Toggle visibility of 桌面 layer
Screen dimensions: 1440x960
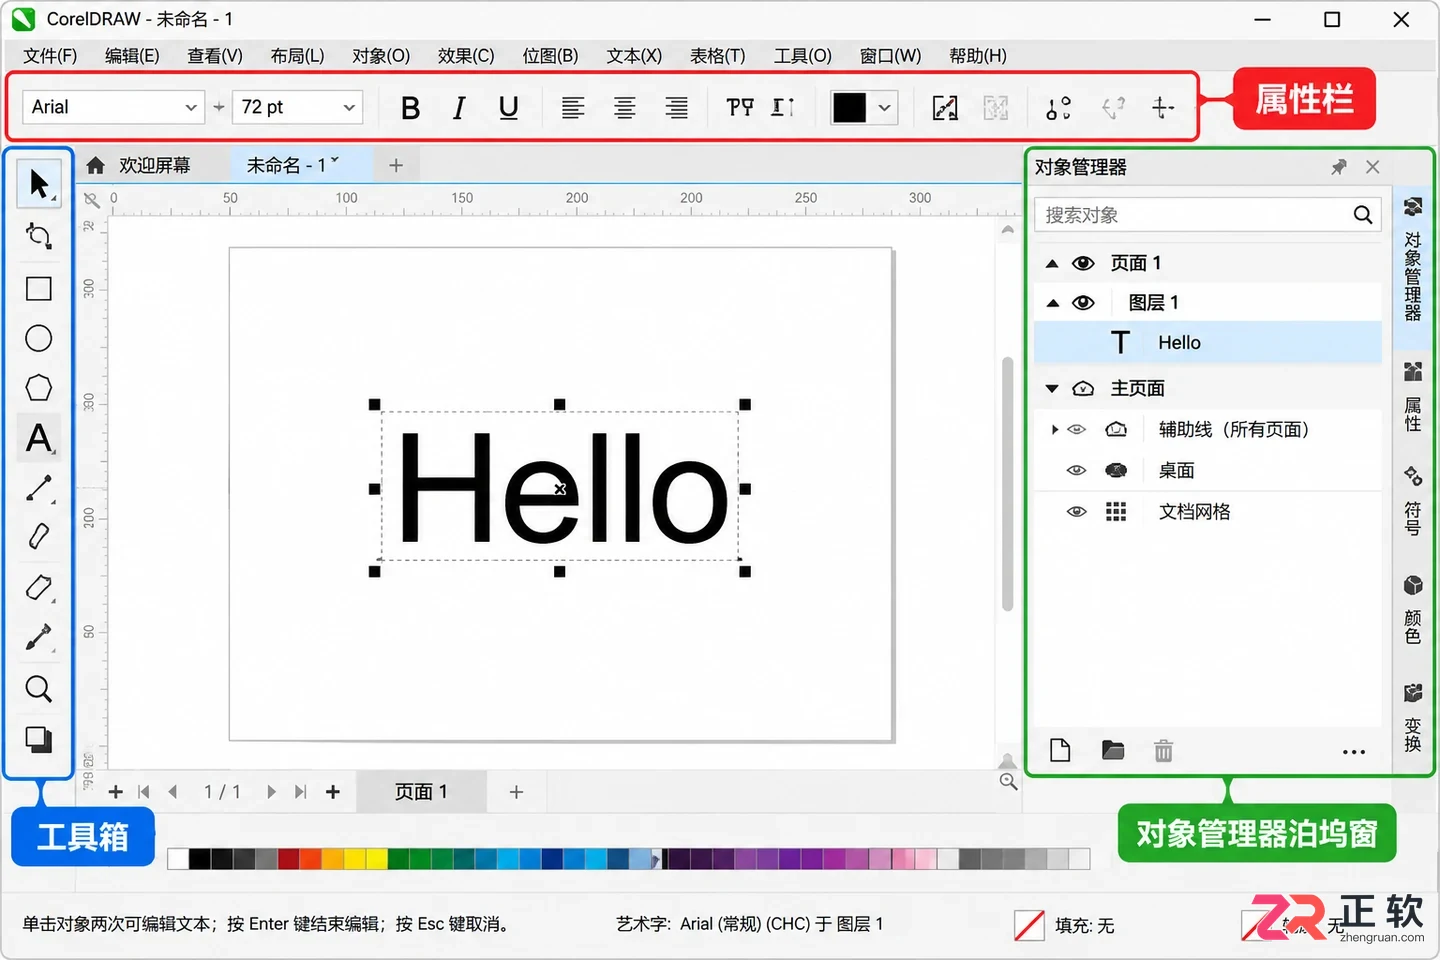pos(1076,470)
